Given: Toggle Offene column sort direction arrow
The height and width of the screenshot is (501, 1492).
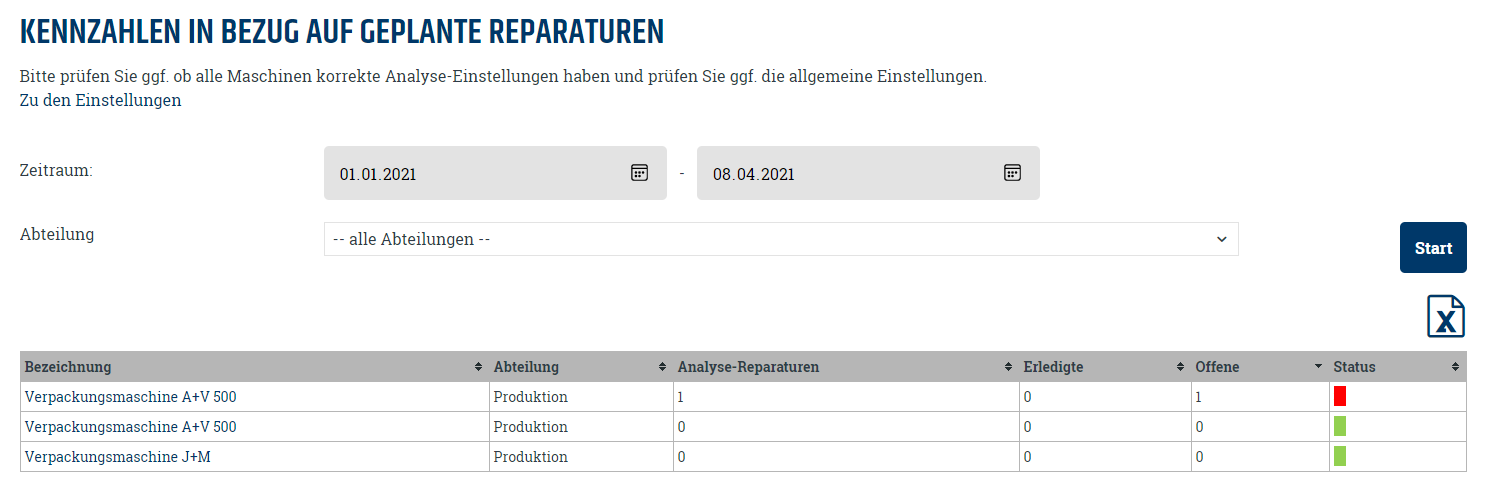Looking at the screenshot, I should pyautogui.click(x=1318, y=368).
